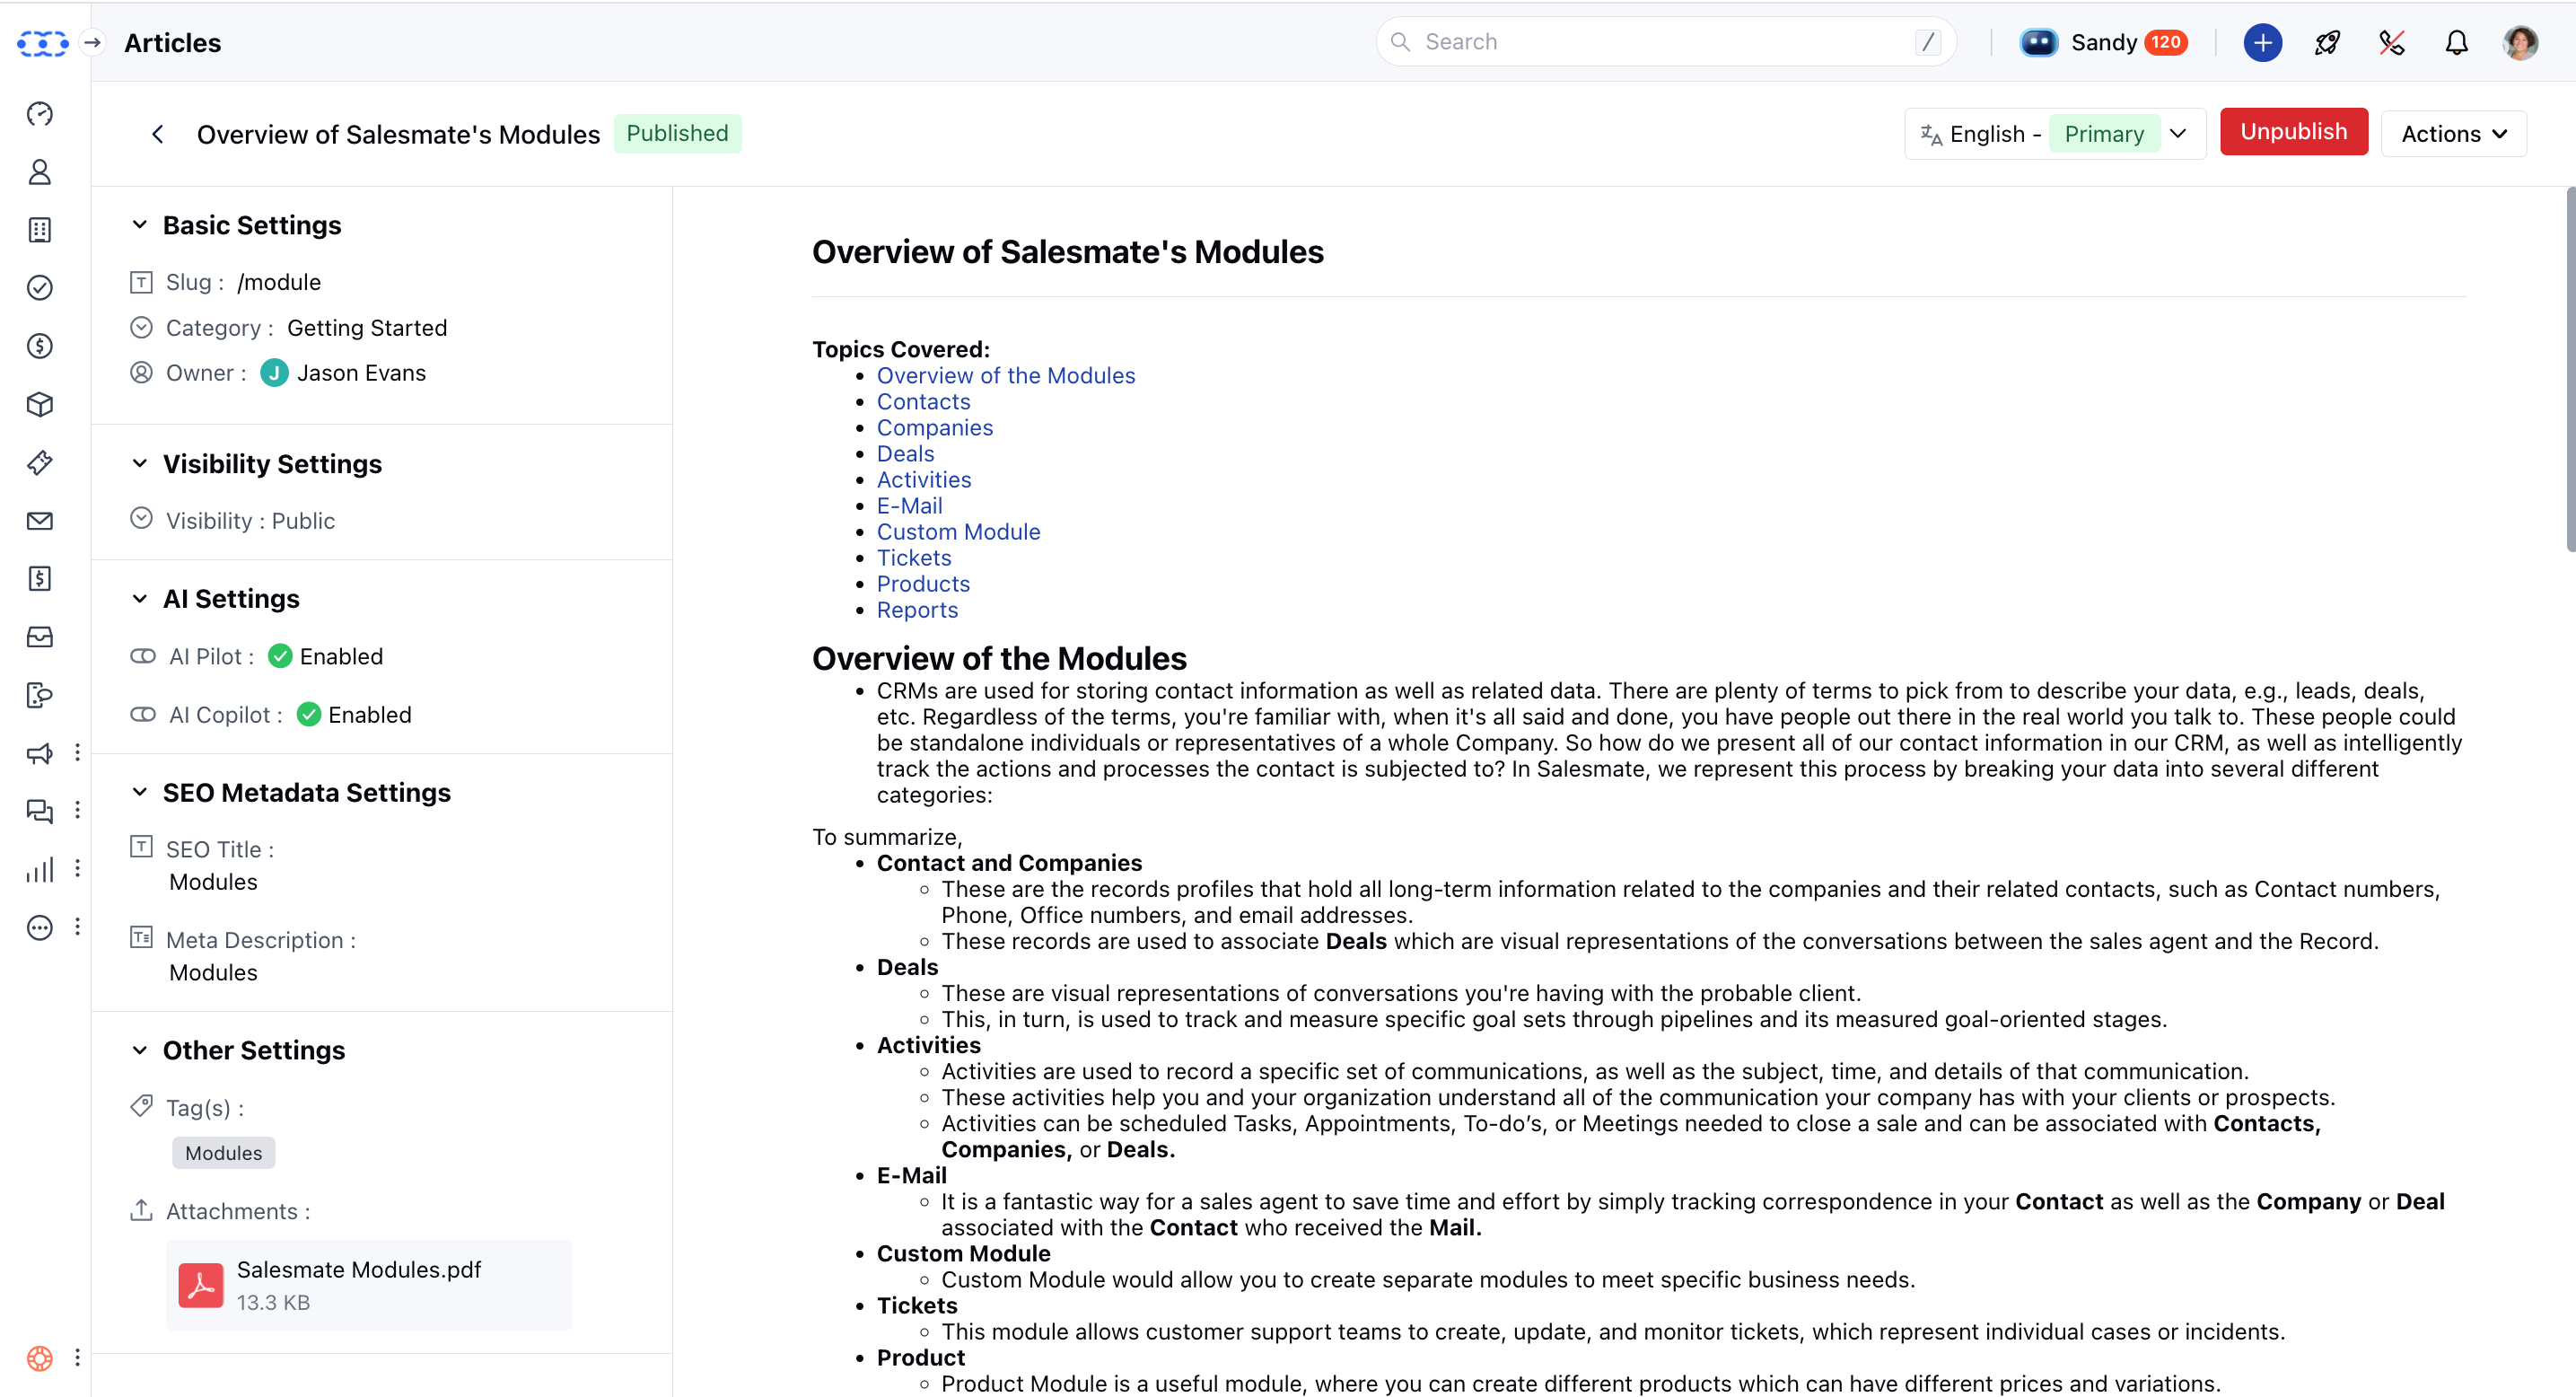2576x1397 pixels.
Task: Open the dashboard gauge icon in sidebar
Action: point(40,114)
